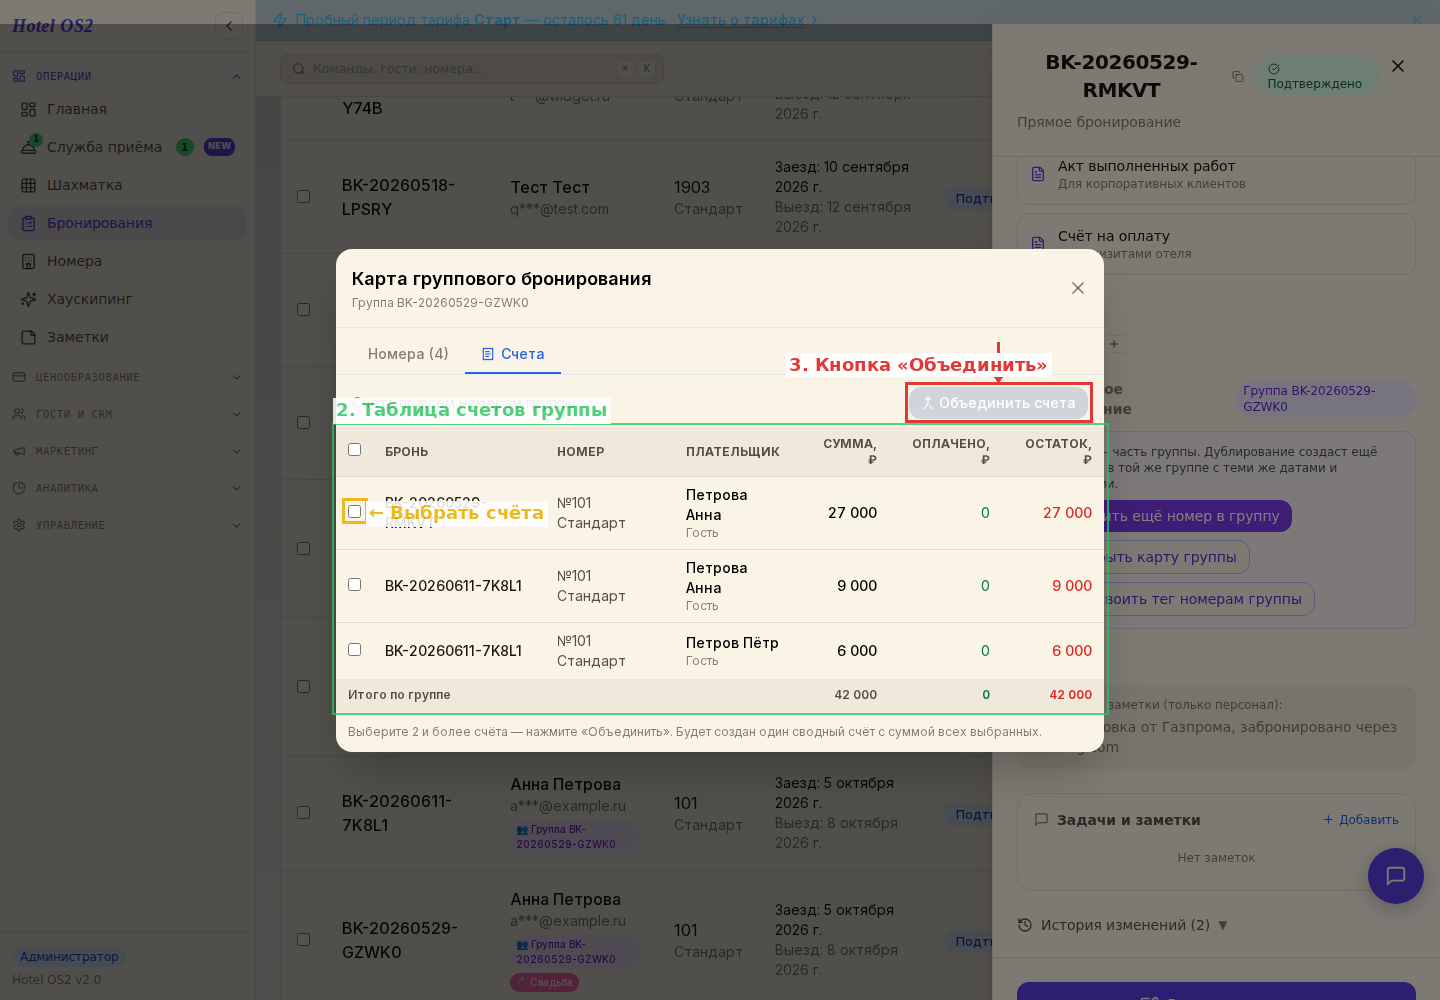The image size is (1440, 1000).
Task: Open Хаускипинг sparkle icon in sidebar
Action: (29, 299)
